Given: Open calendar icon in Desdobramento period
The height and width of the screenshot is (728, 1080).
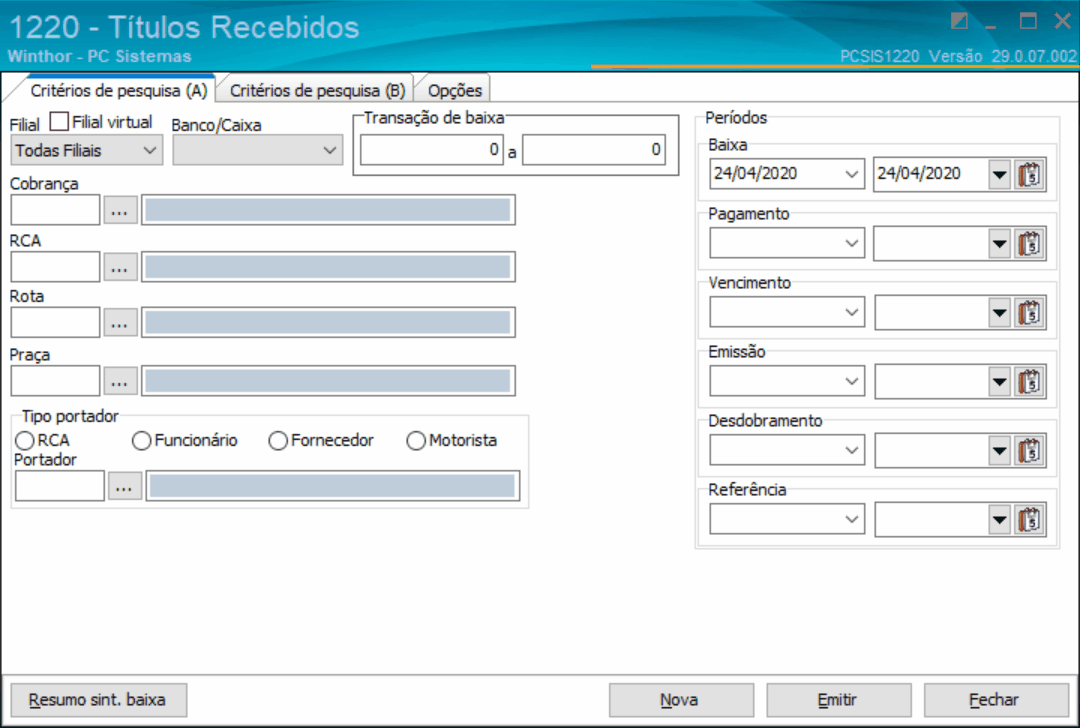Looking at the screenshot, I should (1030, 450).
